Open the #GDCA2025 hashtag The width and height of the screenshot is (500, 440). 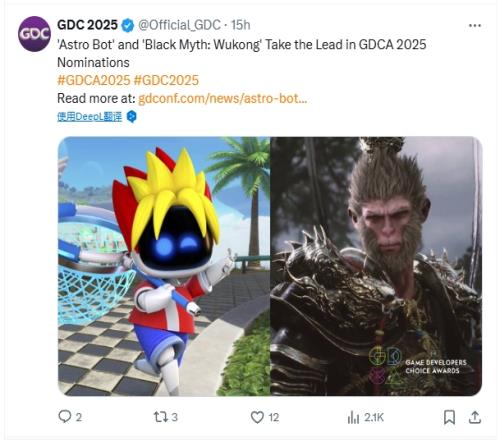[94, 80]
